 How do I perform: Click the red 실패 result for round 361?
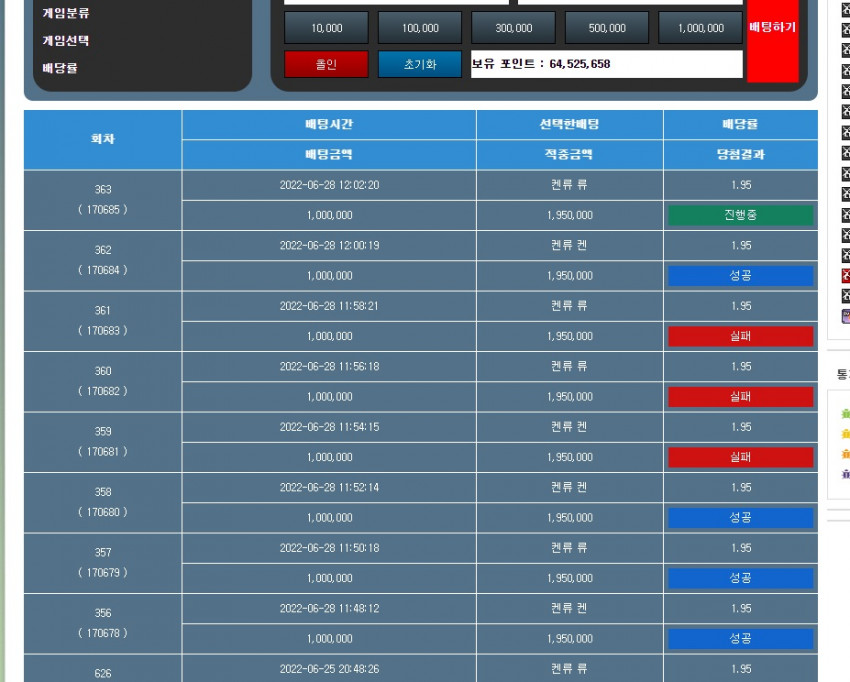pos(740,336)
